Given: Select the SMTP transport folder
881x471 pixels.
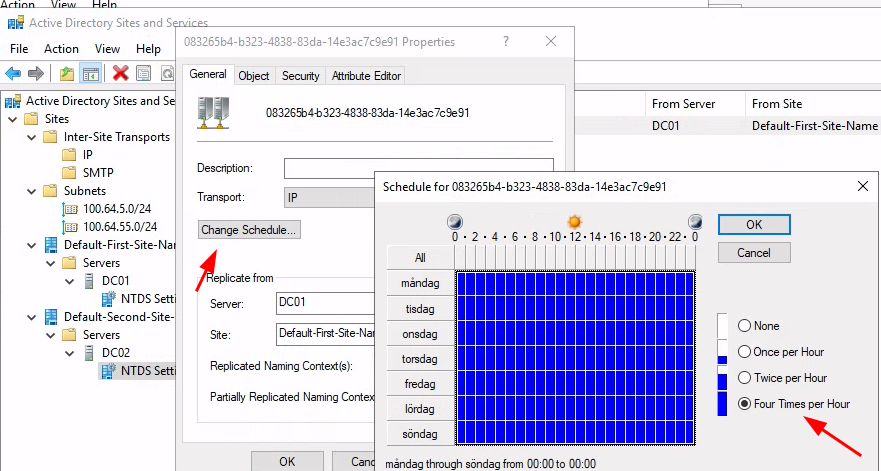Looking at the screenshot, I should coord(98,173).
